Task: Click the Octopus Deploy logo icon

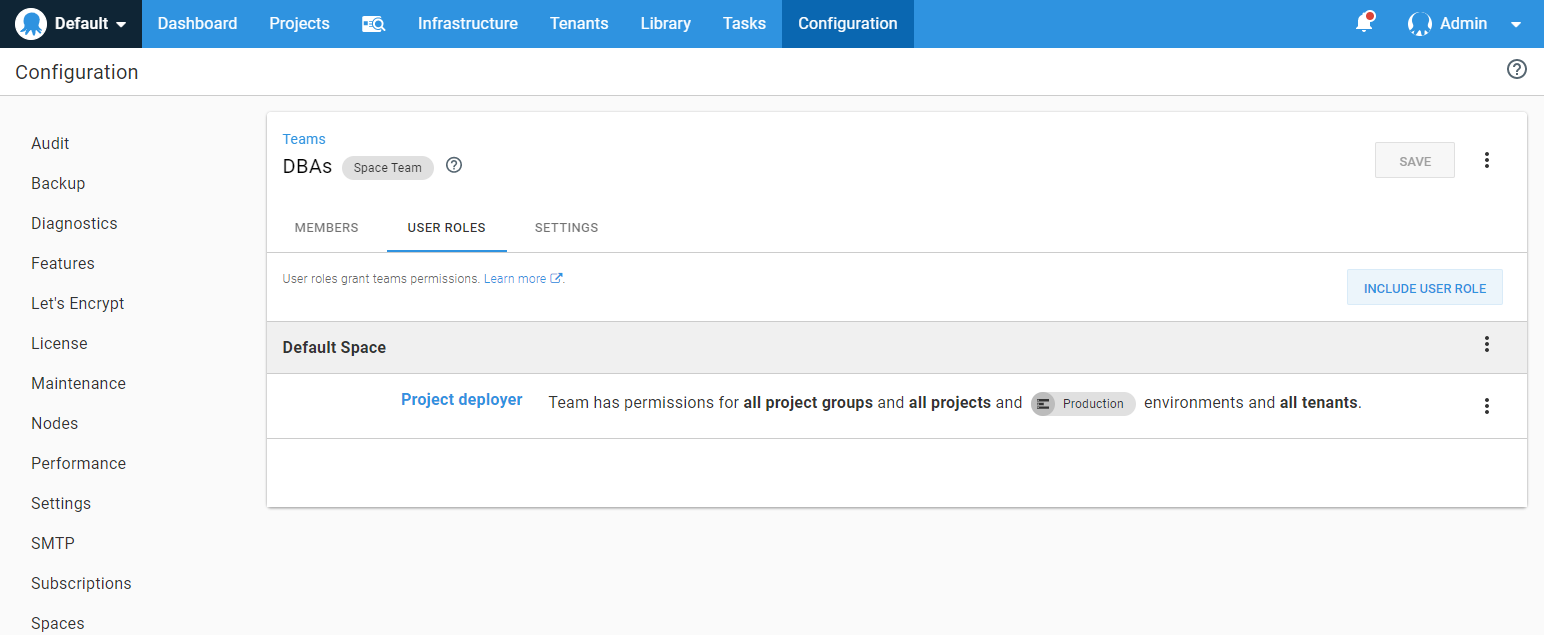Action: click(31, 24)
